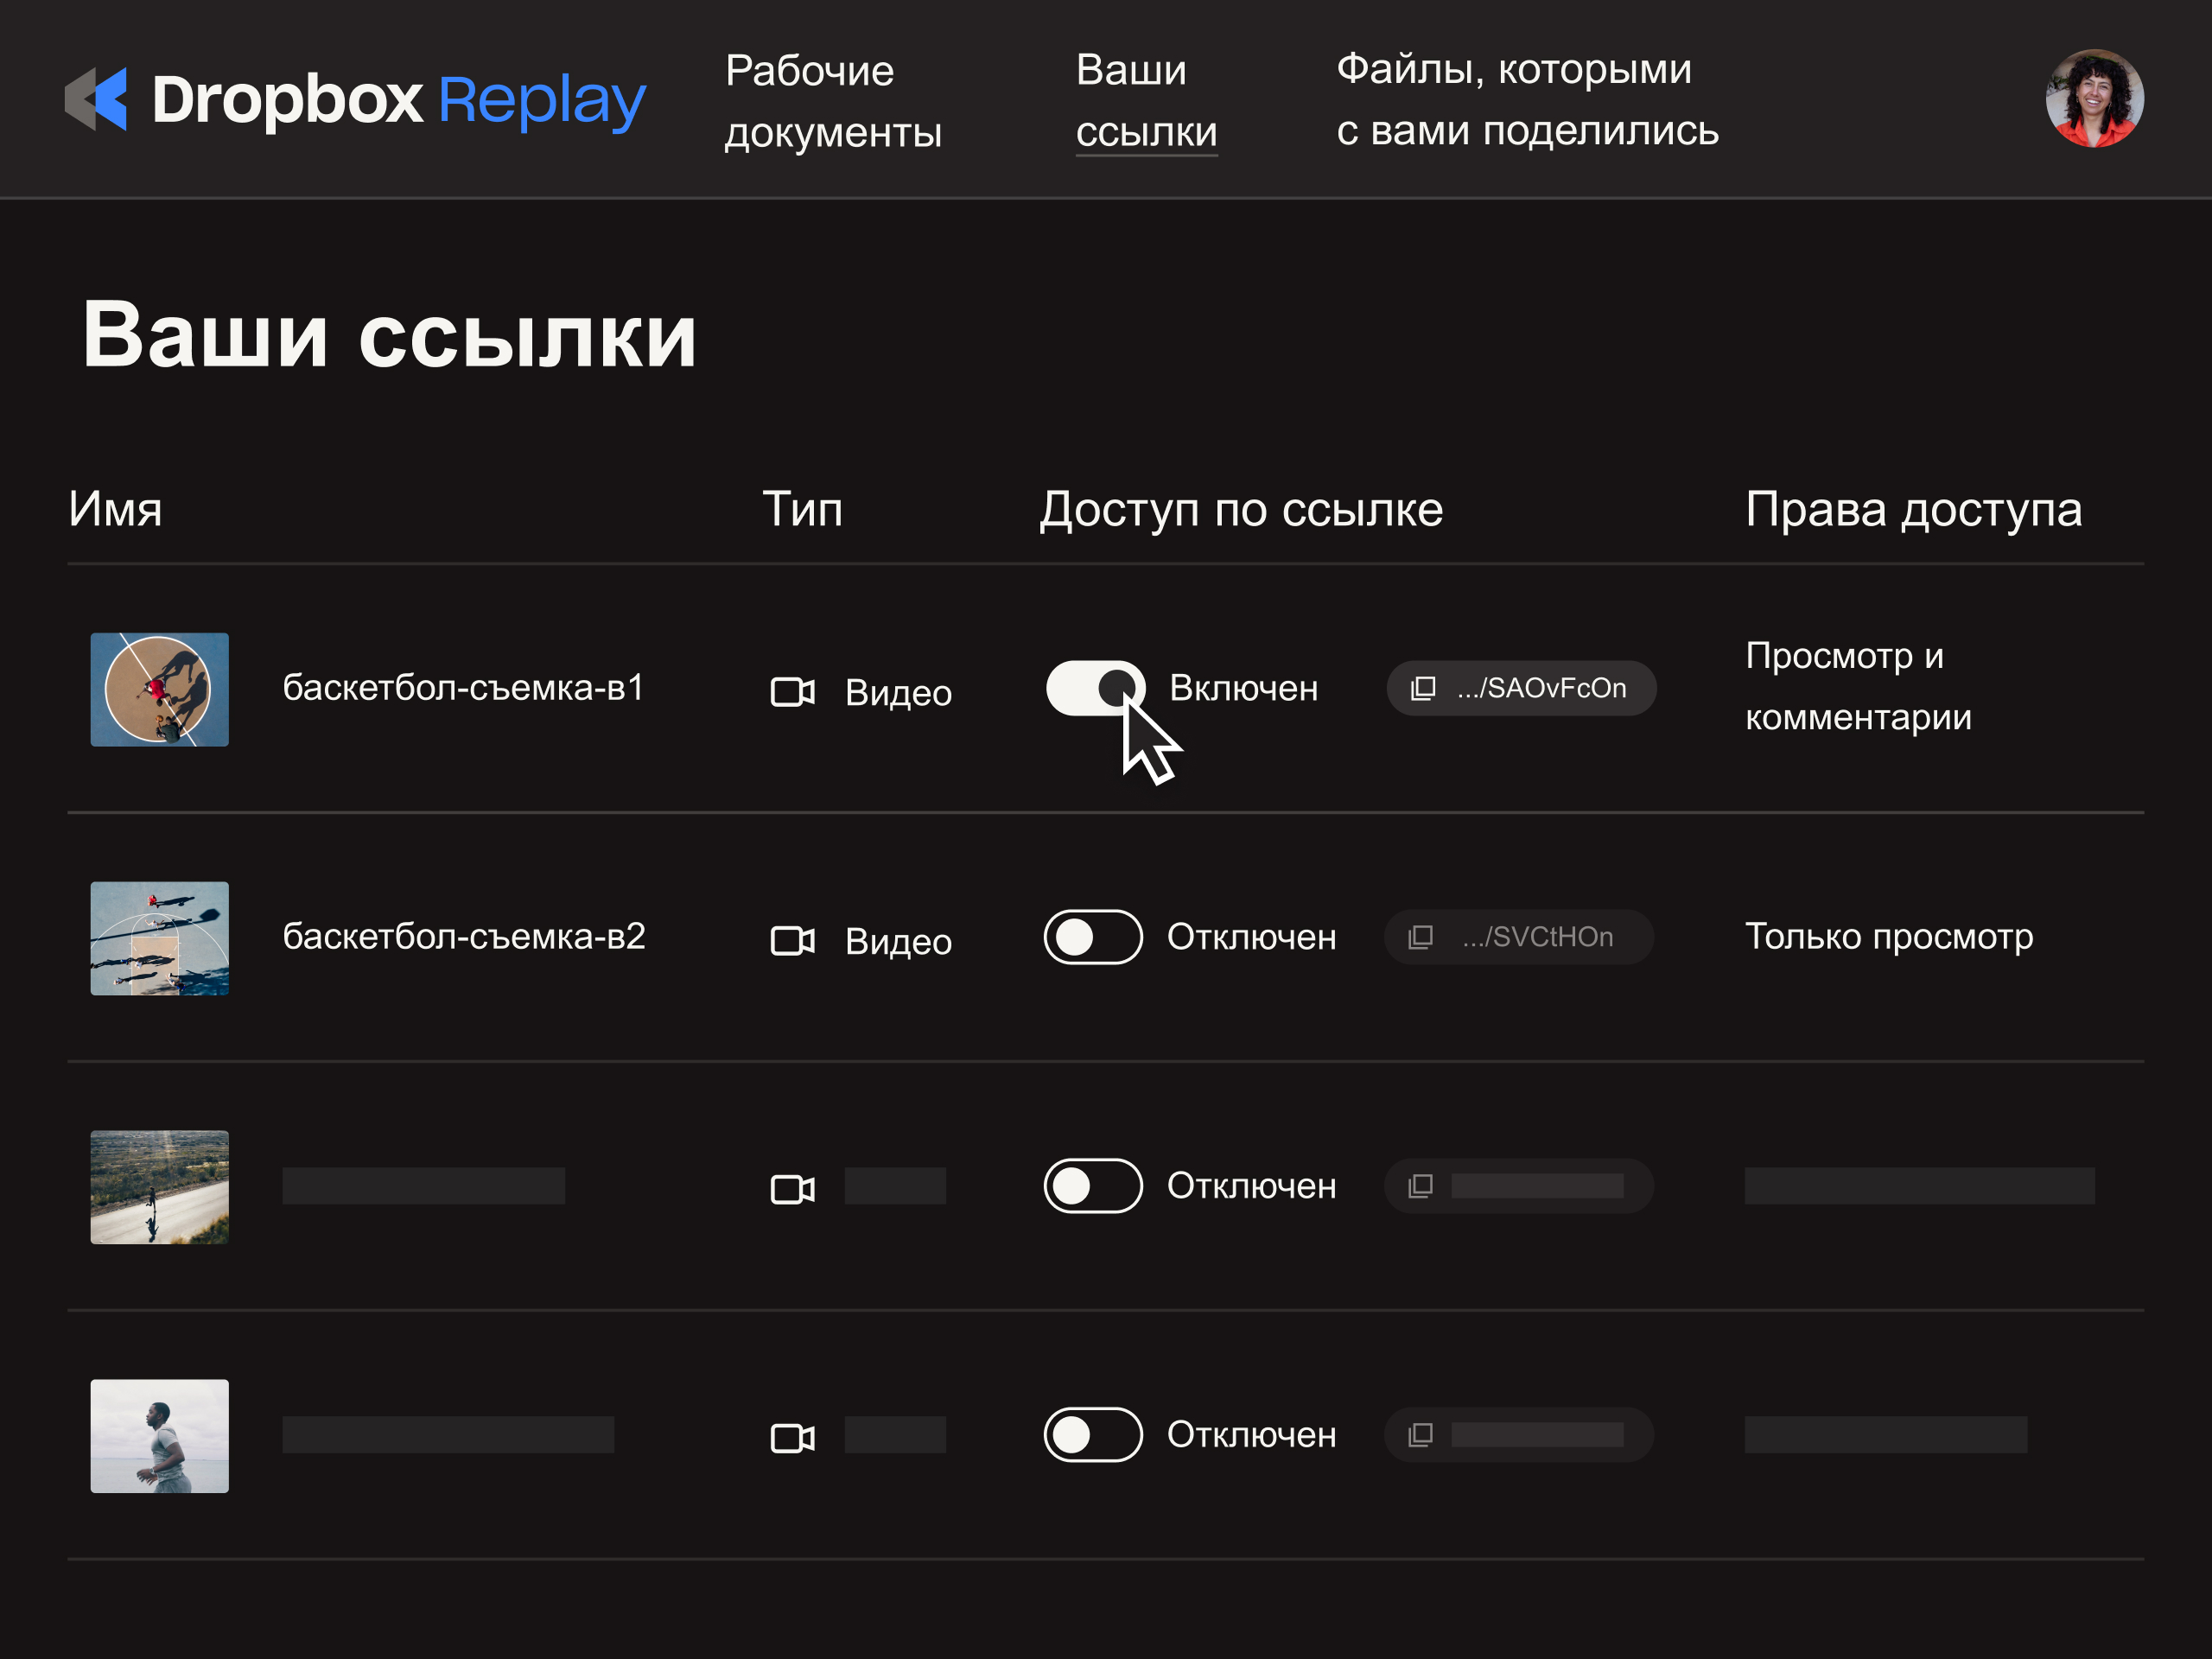Change the Только просмотр permission
This screenshot has height=1659, width=2212.
tap(1888, 937)
